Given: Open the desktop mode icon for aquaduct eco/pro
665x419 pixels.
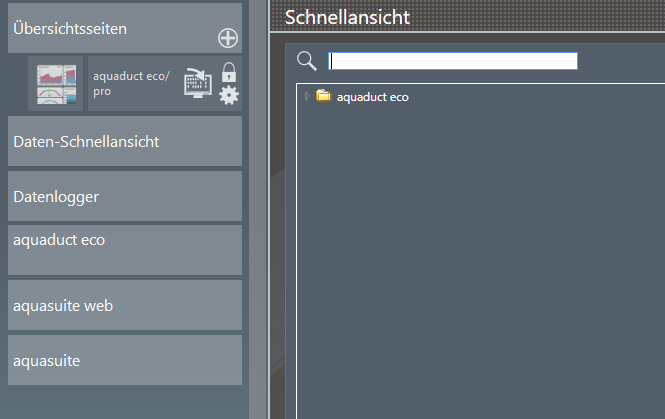Looking at the screenshot, I should (x=198, y=84).
